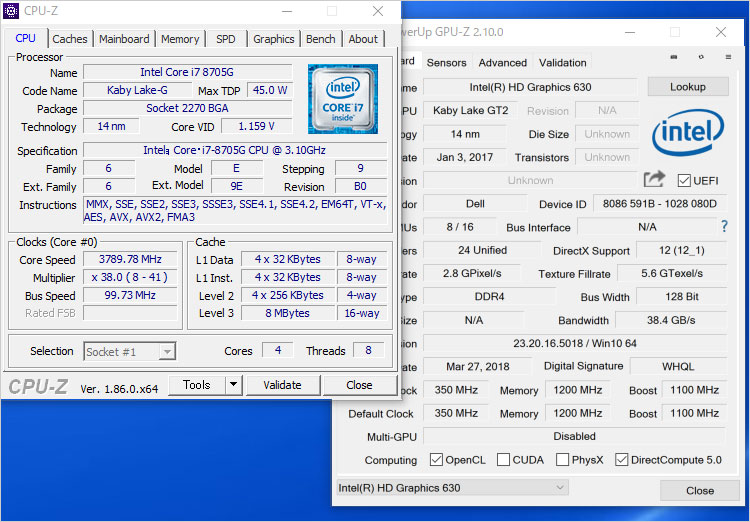
Task: Click the DirectX Support value 12 (12_1)
Action: 682,250
